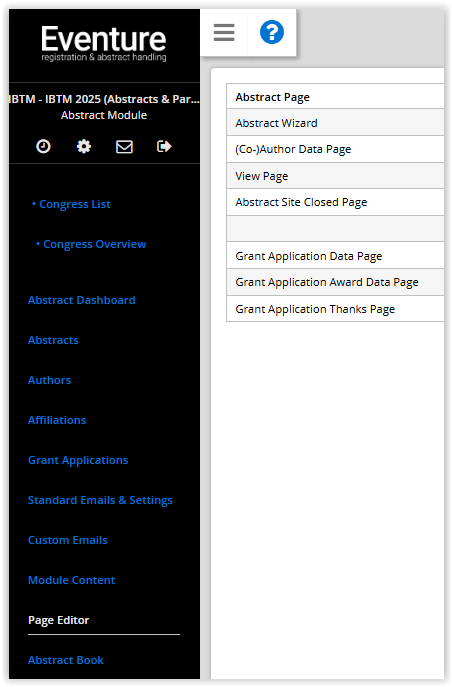This screenshot has height=687, width=452.
Task: Click the Eventure logo
Action: [104, 43]
